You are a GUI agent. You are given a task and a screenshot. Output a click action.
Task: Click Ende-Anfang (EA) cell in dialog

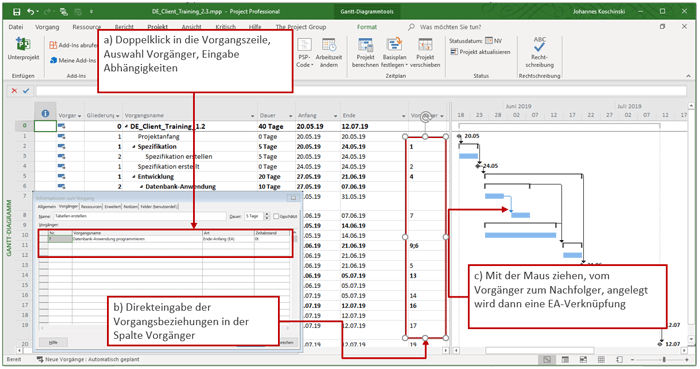pos(228,239)
